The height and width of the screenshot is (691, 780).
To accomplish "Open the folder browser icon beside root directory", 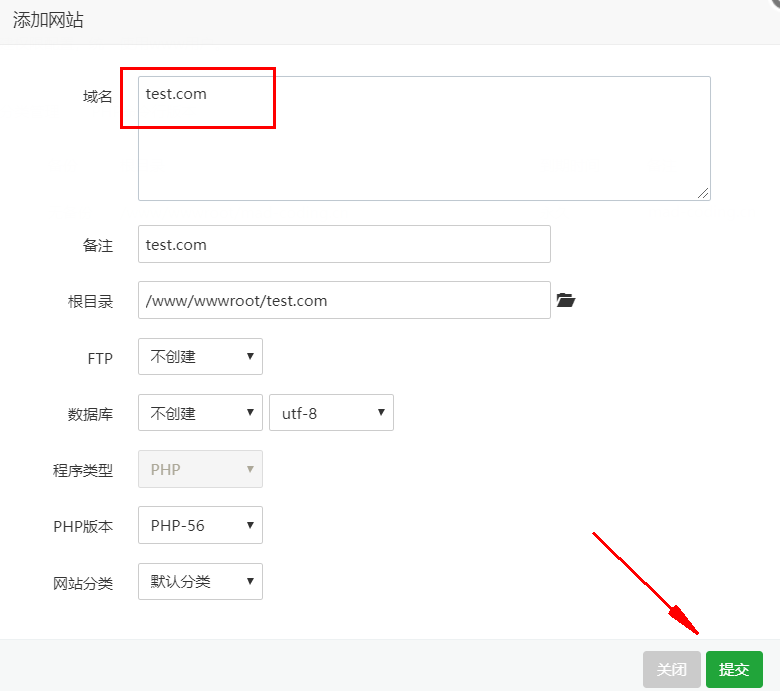I will tap(566, 300).
